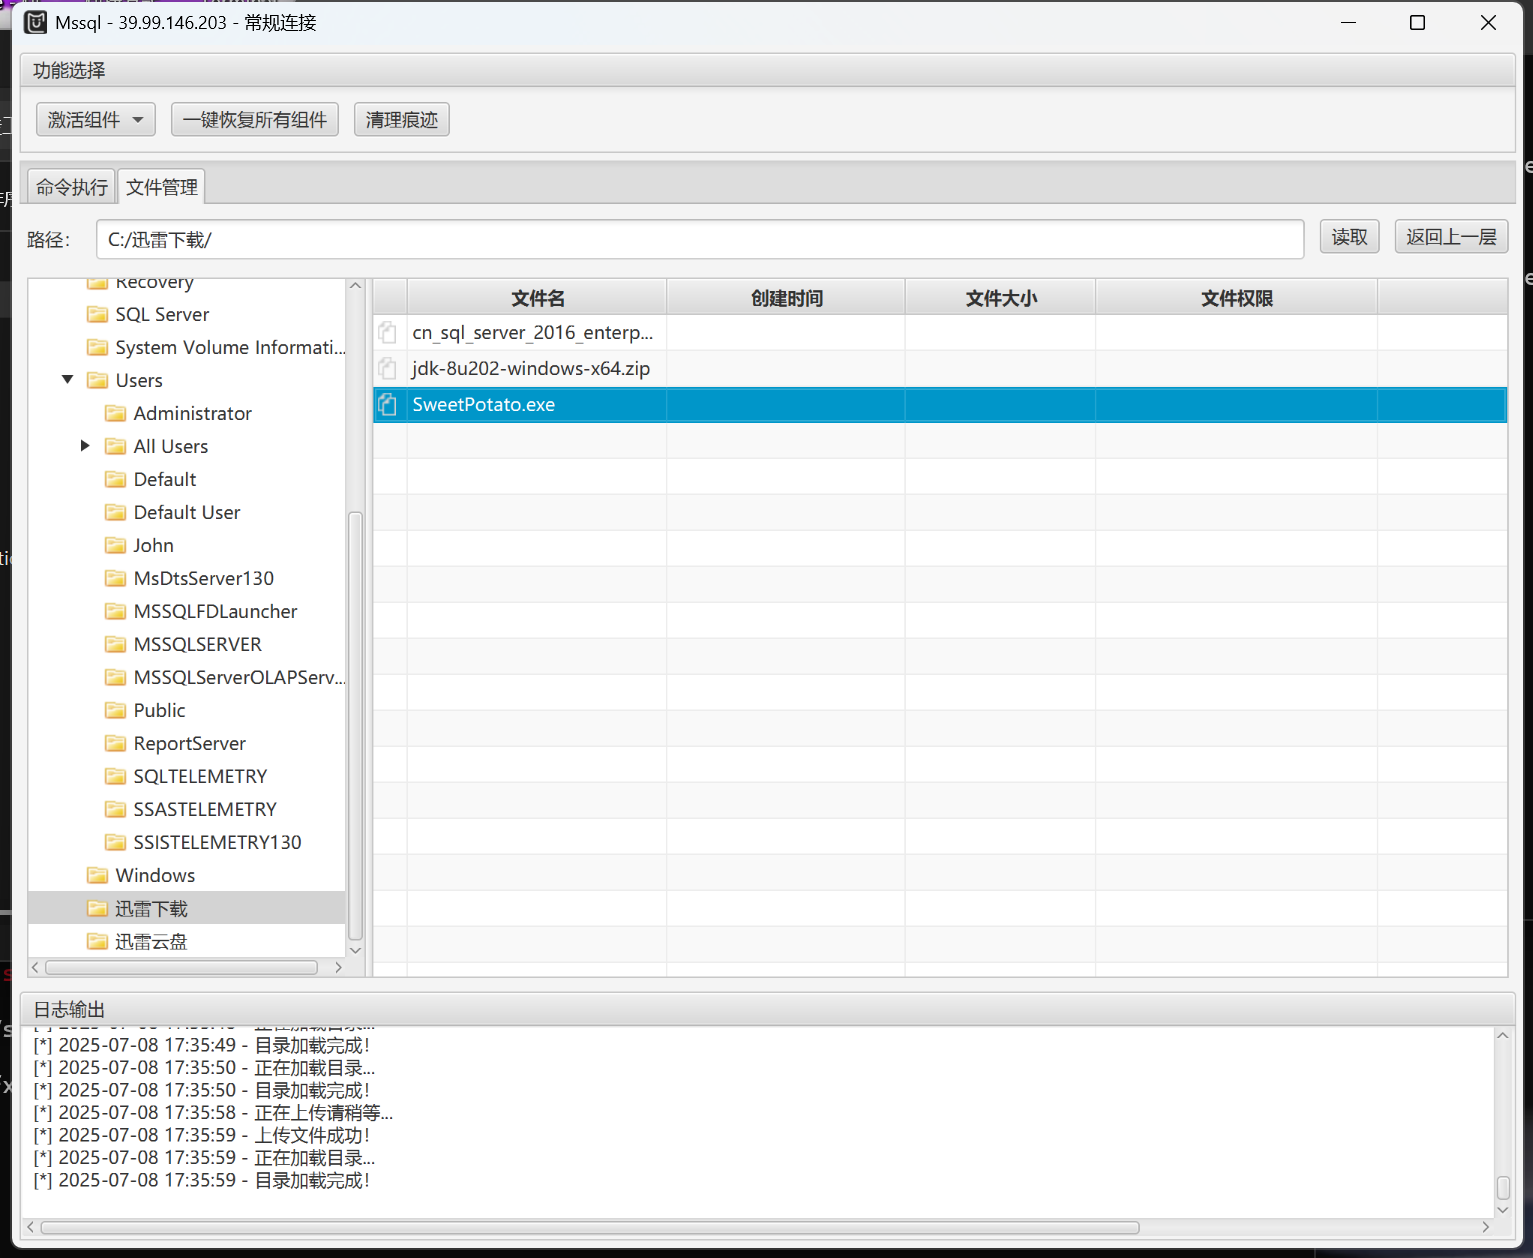Expand the All Users folder node
Screen dimensions: 1533x1258
tap(85, 446)
